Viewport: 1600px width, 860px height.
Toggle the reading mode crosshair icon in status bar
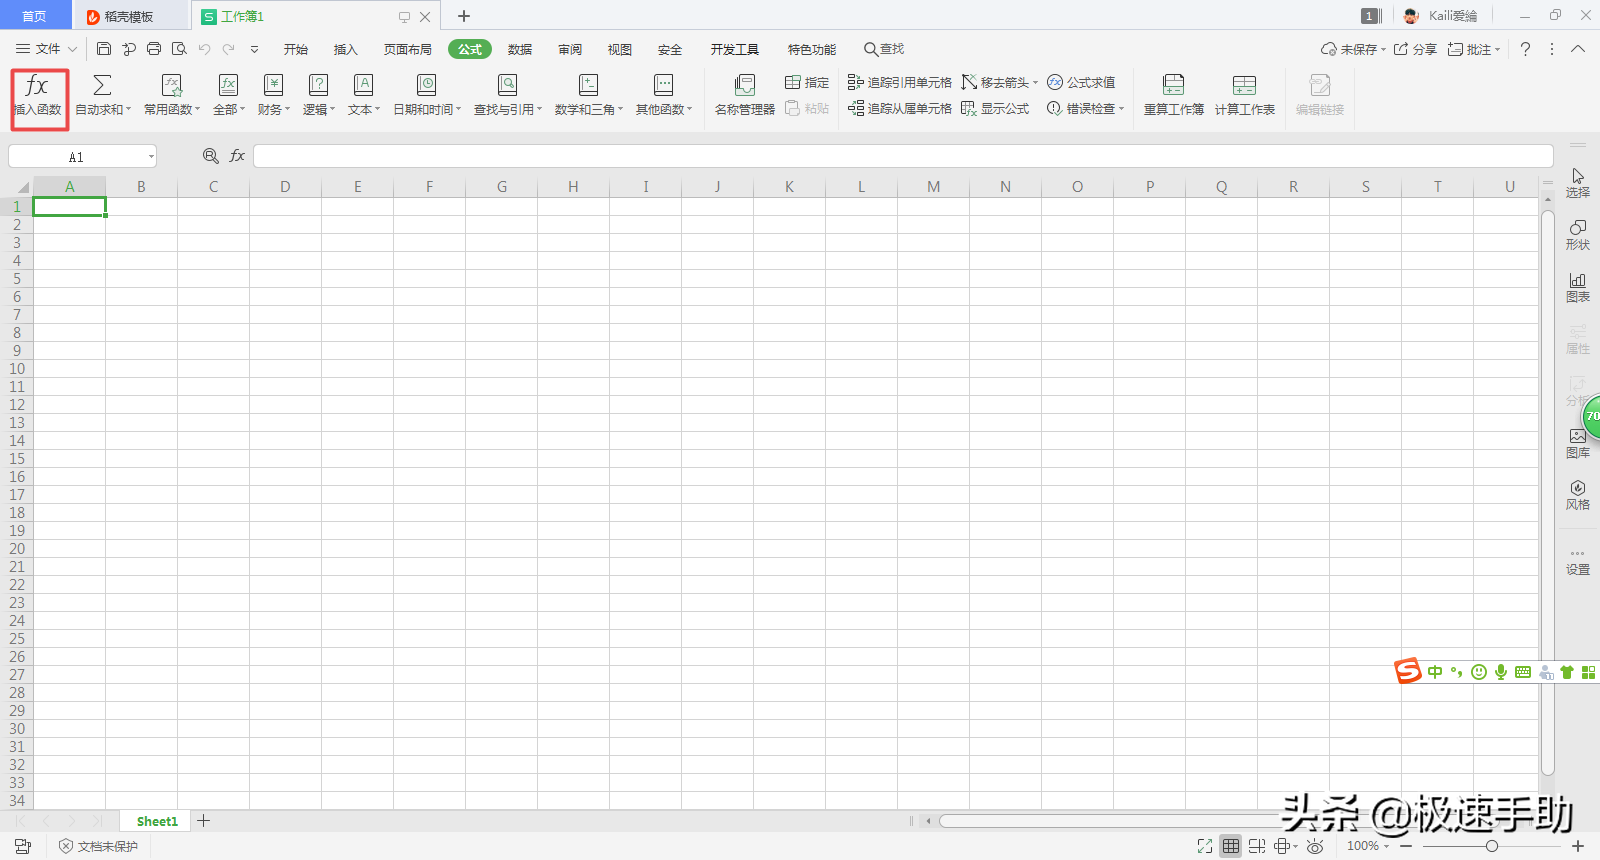click(1282, 846)
